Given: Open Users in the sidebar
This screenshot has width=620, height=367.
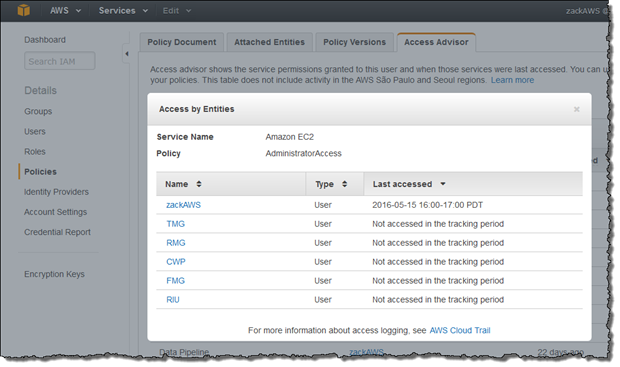Looking at the screenshot, I should (x=35, y=132).
